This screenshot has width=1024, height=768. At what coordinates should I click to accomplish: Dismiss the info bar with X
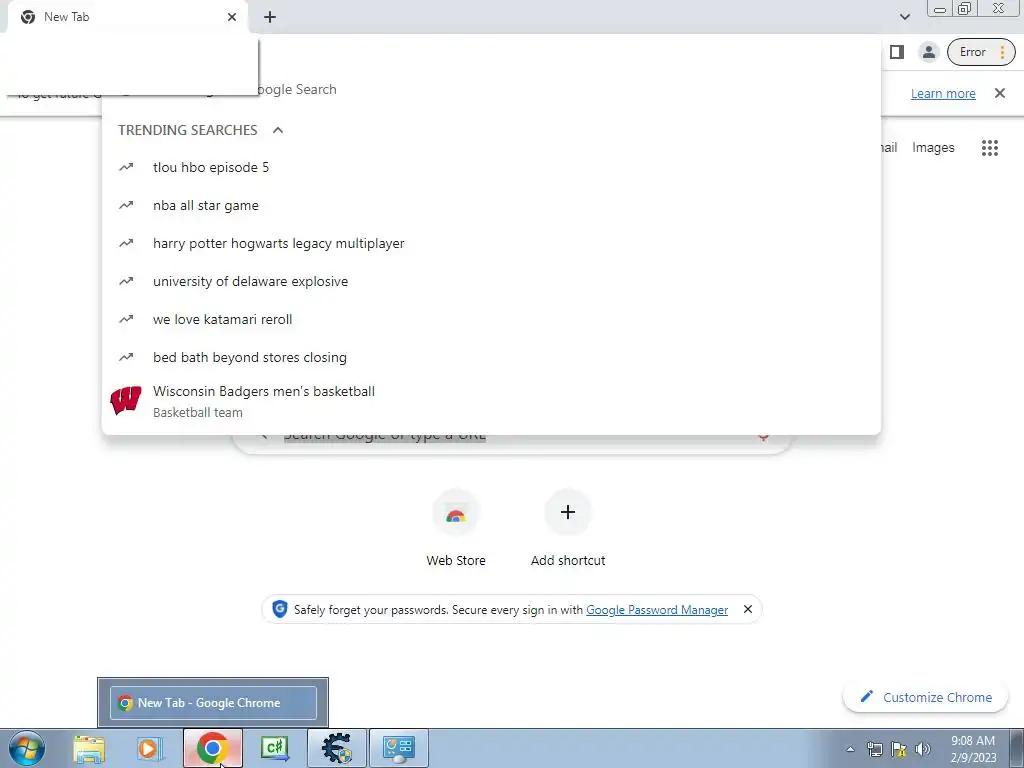999,93
